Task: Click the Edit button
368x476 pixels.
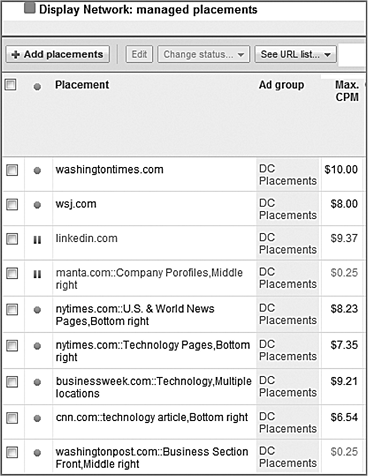Action: (x=139, y=54)
